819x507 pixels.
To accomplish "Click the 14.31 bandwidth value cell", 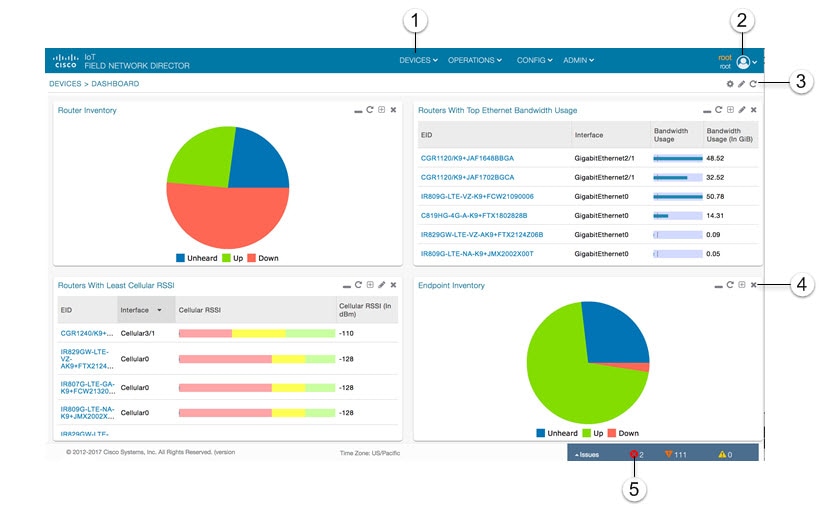I will [x=715, y=216].
